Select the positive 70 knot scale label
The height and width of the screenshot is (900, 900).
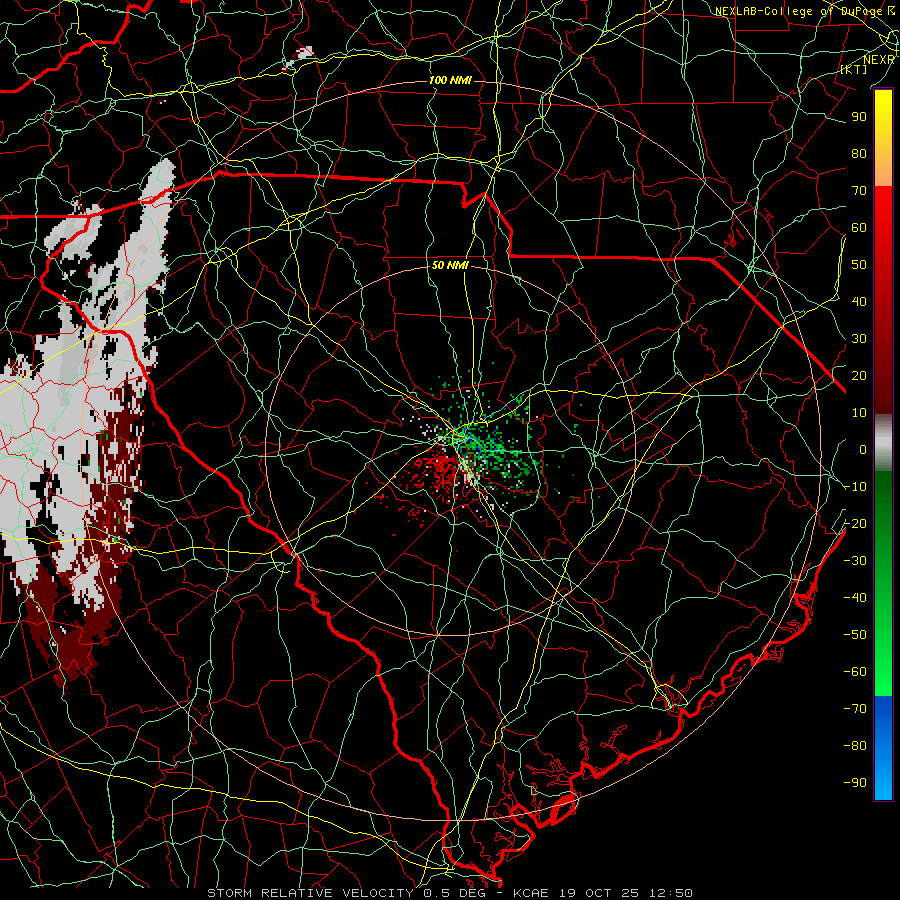point(859,191)
